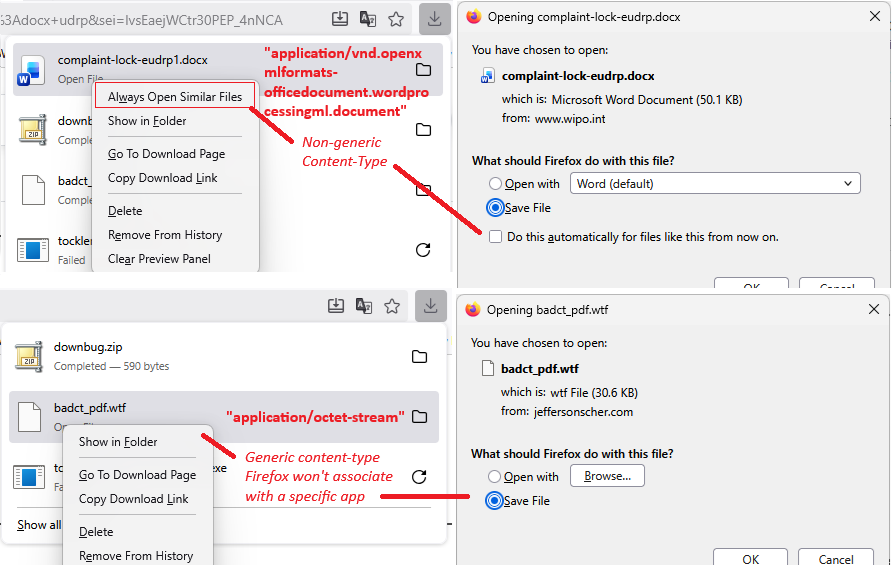This screenshot has height=565, width=892.
Task: Click folder icon next to downb zip in top panel
Action: click(x=423, y=130)
